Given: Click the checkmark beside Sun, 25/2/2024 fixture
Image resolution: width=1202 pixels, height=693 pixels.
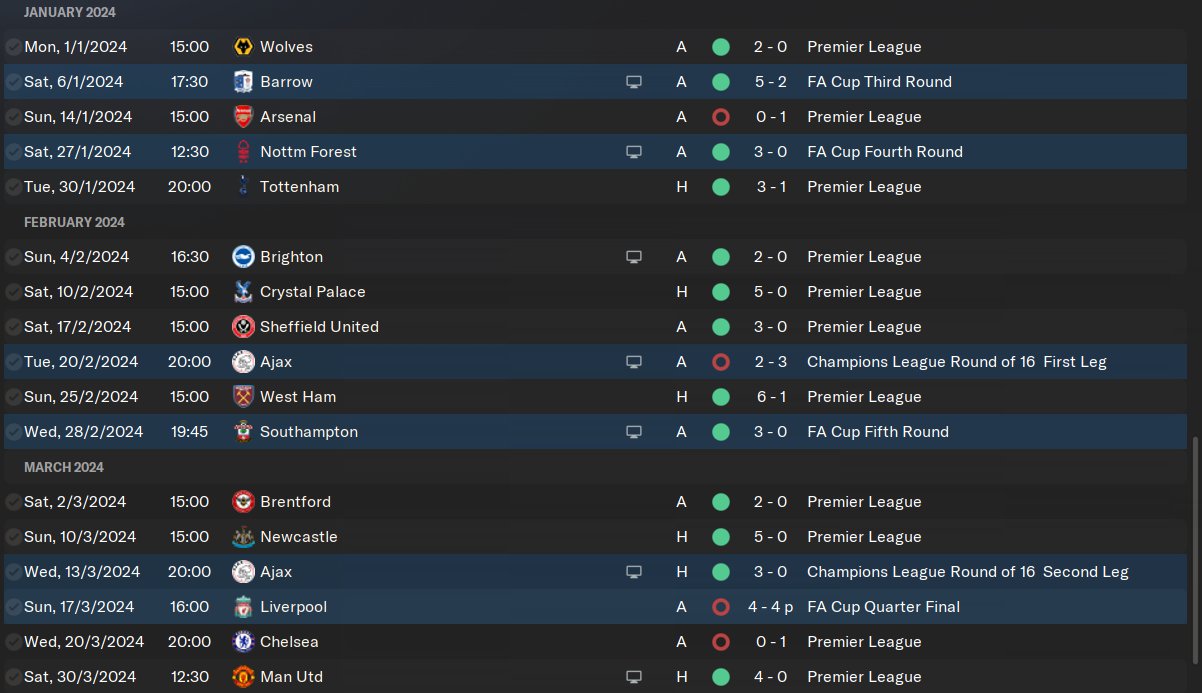Looking at the screenshot, I should coord(13,397).
